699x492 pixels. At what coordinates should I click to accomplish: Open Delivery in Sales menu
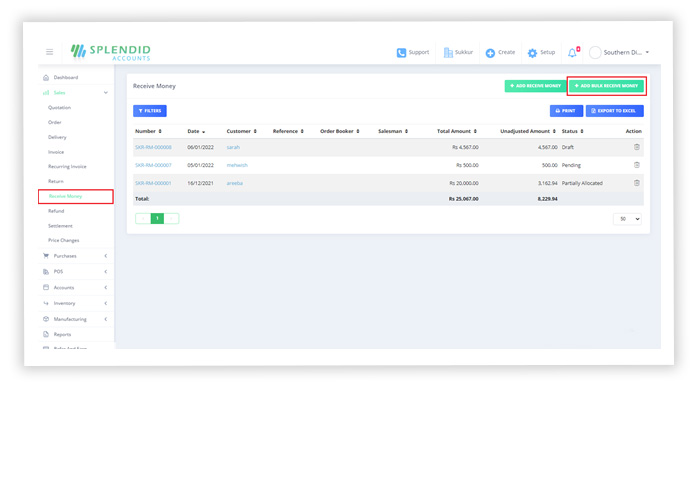[57, 137]
